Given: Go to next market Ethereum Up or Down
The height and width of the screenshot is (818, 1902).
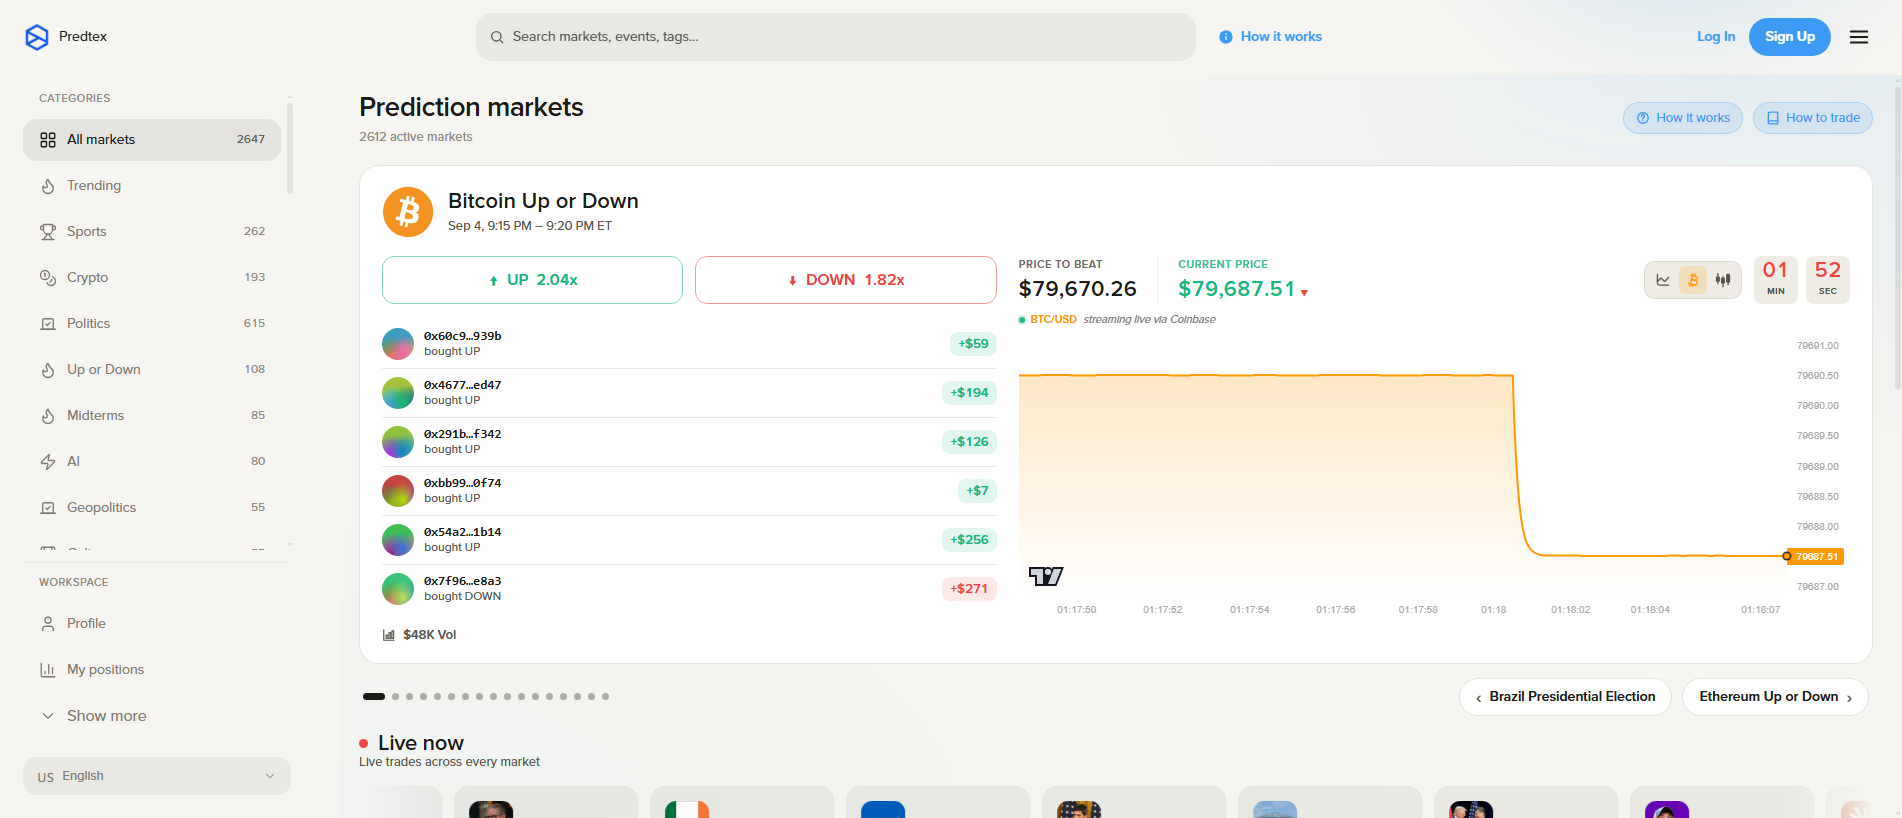Looking at the screenshot, I should tap(1775, 697).
